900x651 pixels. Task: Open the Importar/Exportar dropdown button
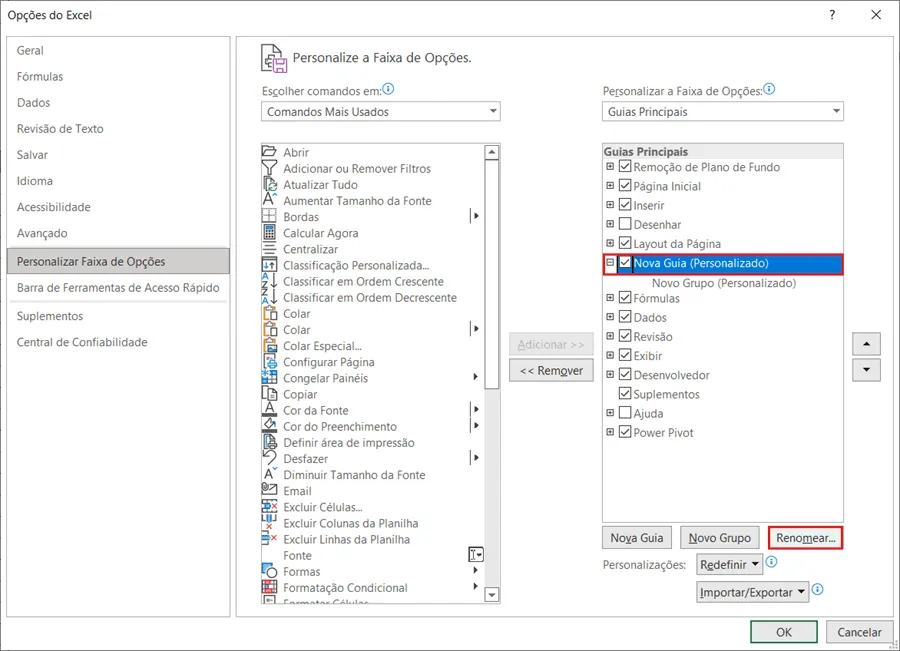click(752, 592)
